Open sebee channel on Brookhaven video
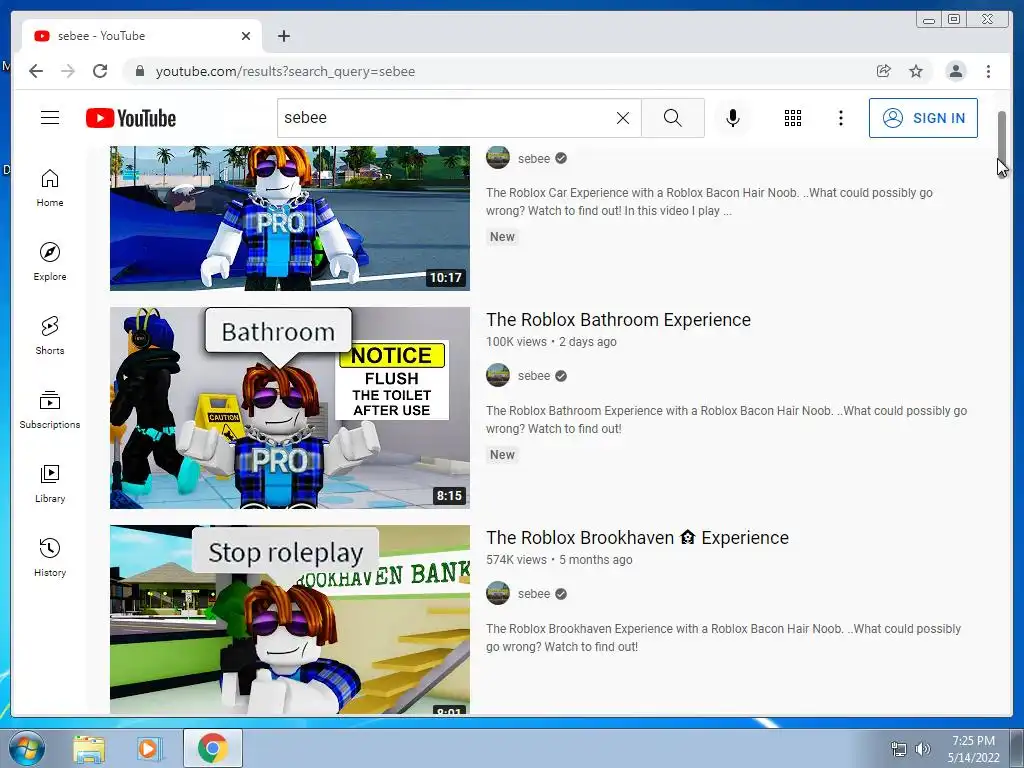The image size is (1024, 768). (x=534, y=594)
